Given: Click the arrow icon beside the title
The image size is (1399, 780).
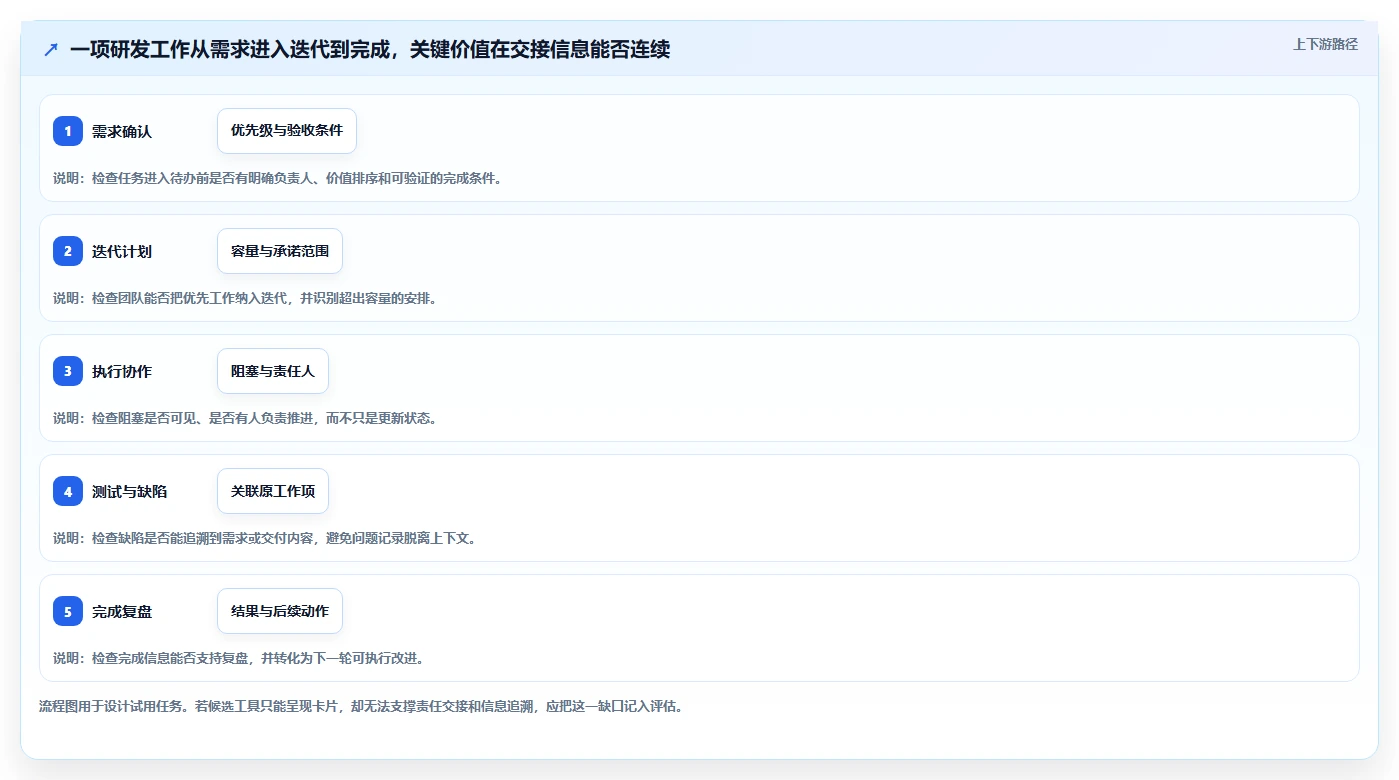Looking at the screenshot, I should pos(51,49).
